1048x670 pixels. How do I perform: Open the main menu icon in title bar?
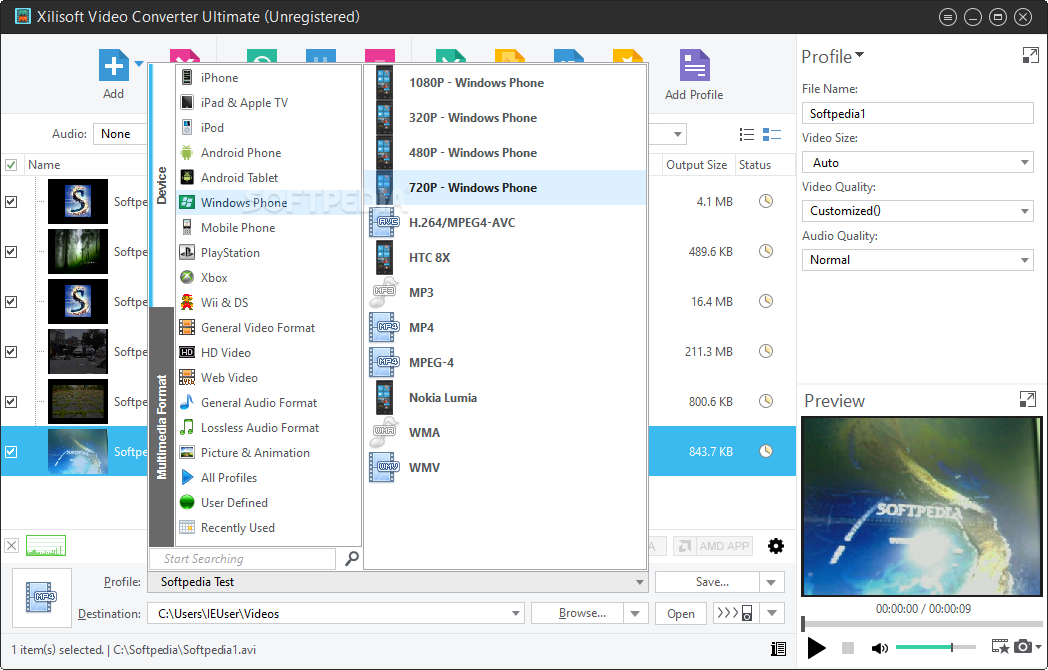pos(947,17)
